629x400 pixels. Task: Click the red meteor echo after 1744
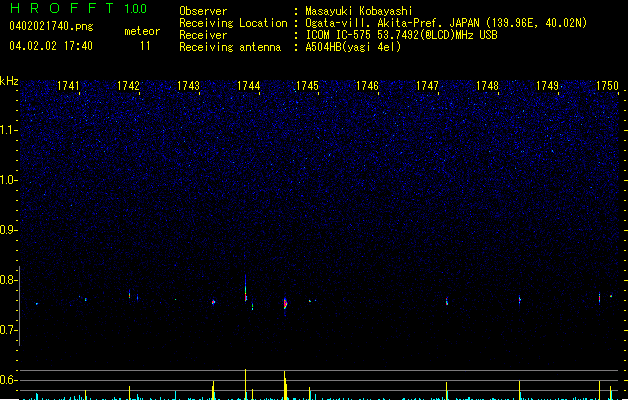tap(285, 303)
